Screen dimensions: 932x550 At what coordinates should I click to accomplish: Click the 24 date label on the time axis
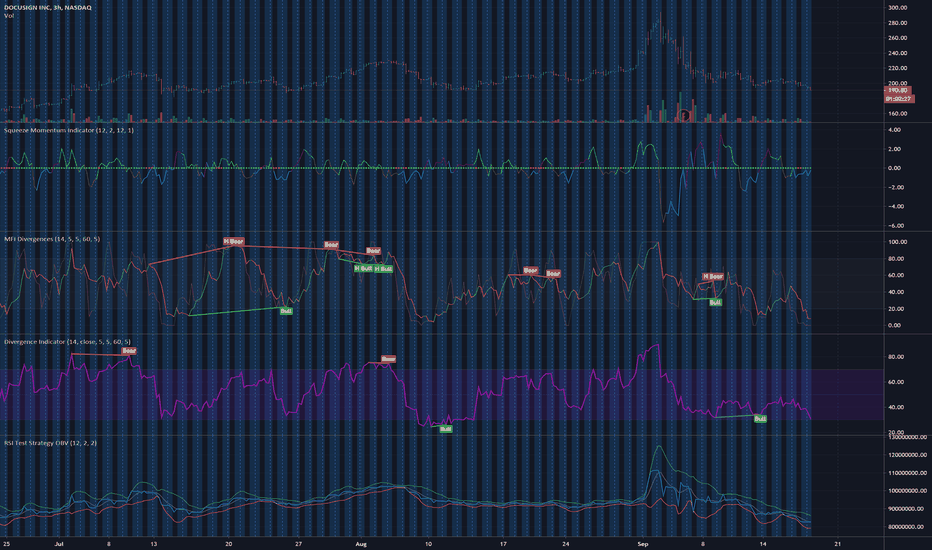(566, 543)
